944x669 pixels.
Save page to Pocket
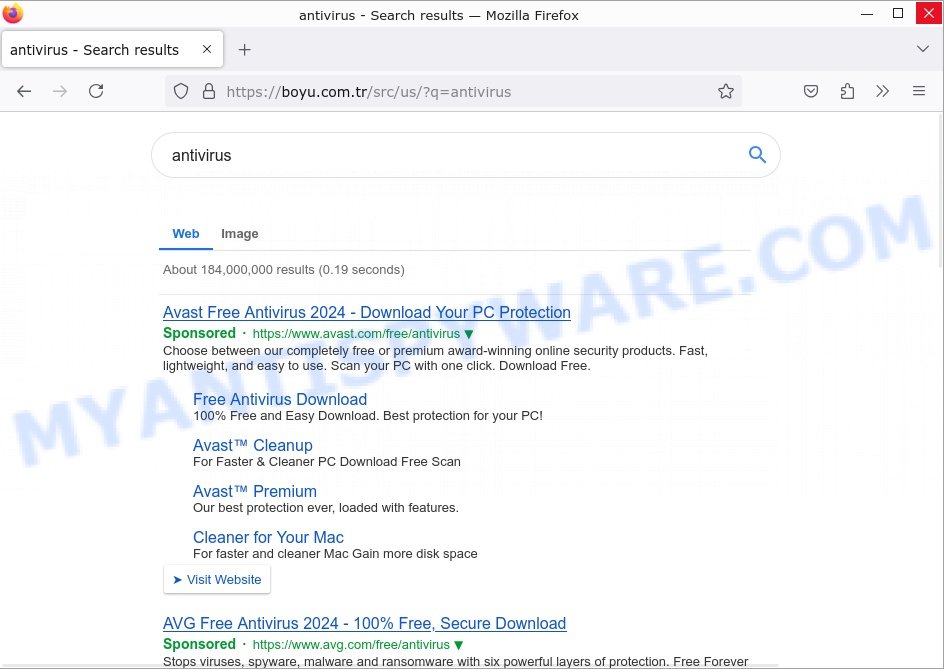point(811,92)
